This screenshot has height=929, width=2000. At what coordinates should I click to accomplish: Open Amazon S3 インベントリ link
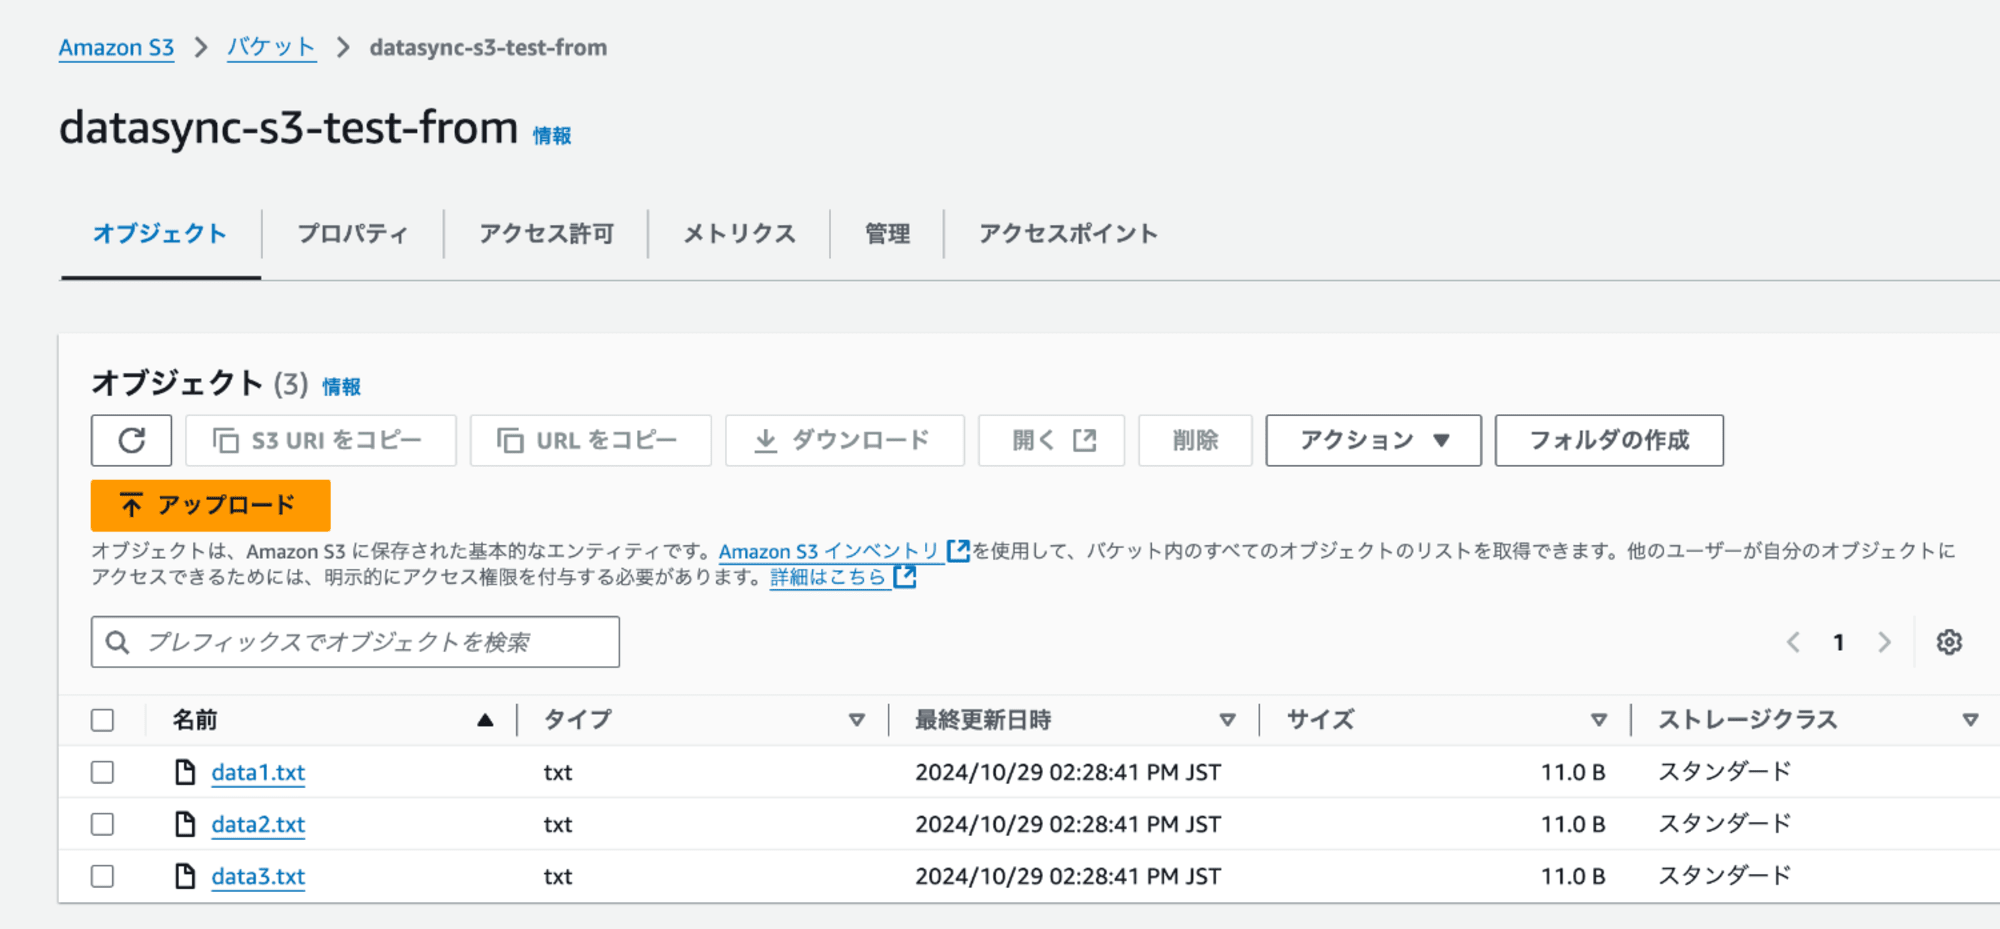829,551
